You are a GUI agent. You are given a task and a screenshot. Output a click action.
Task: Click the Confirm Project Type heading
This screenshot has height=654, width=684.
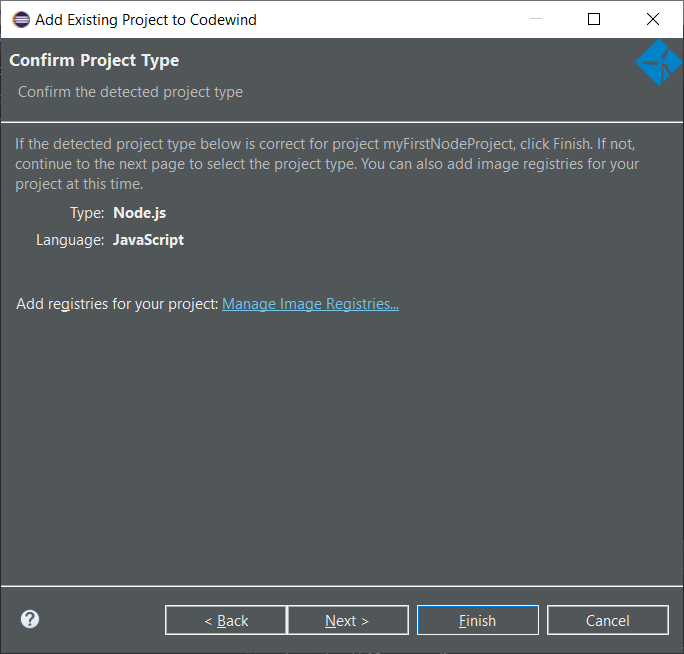tap(94, 60)
